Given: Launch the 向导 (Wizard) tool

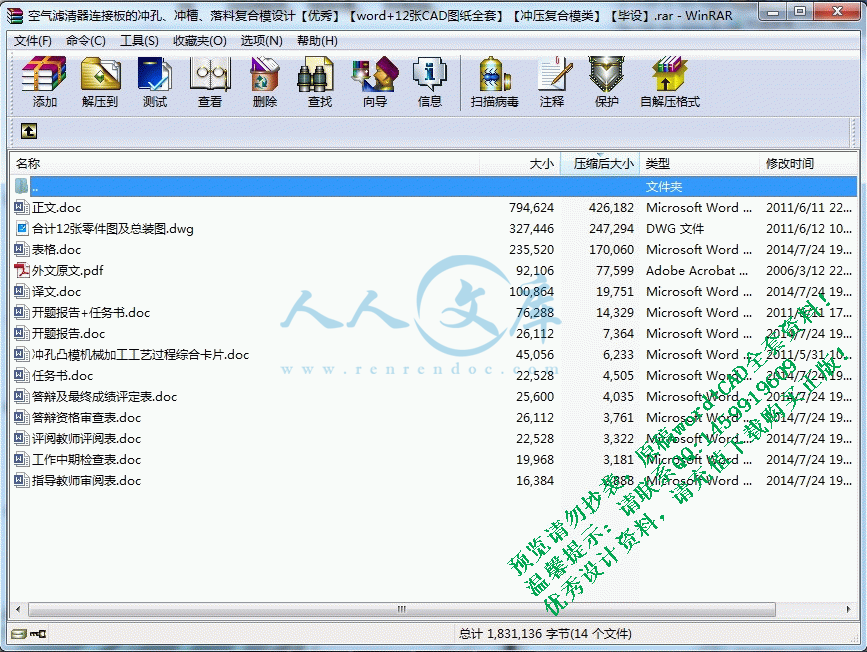Looking at the screenshot, I should click(375, 81).
